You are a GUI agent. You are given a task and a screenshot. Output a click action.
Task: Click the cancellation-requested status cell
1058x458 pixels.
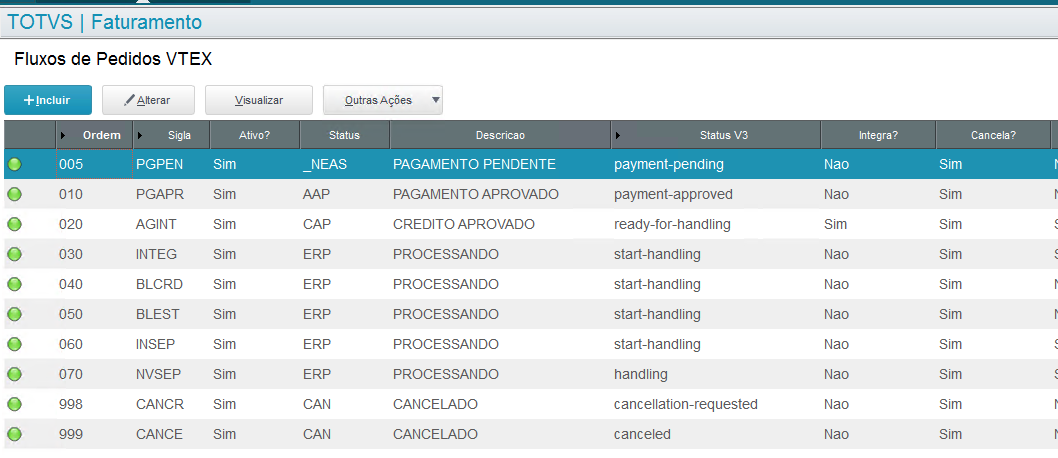pyautogui.click(x=716, y=404)
